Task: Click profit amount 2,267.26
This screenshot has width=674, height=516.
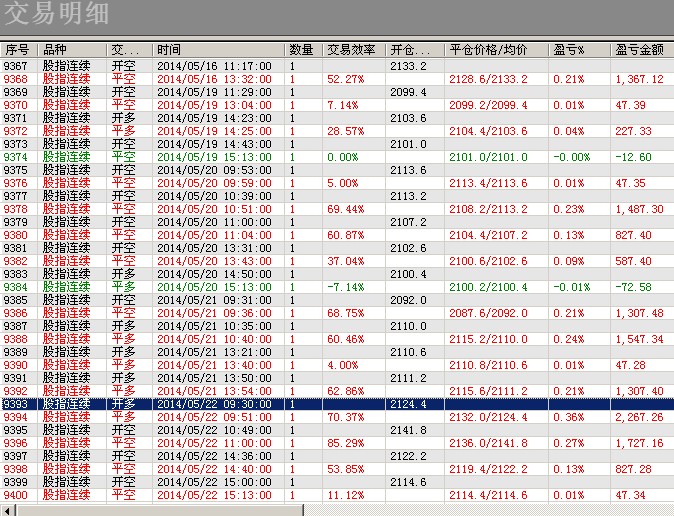Action: [x=639, y=417]
